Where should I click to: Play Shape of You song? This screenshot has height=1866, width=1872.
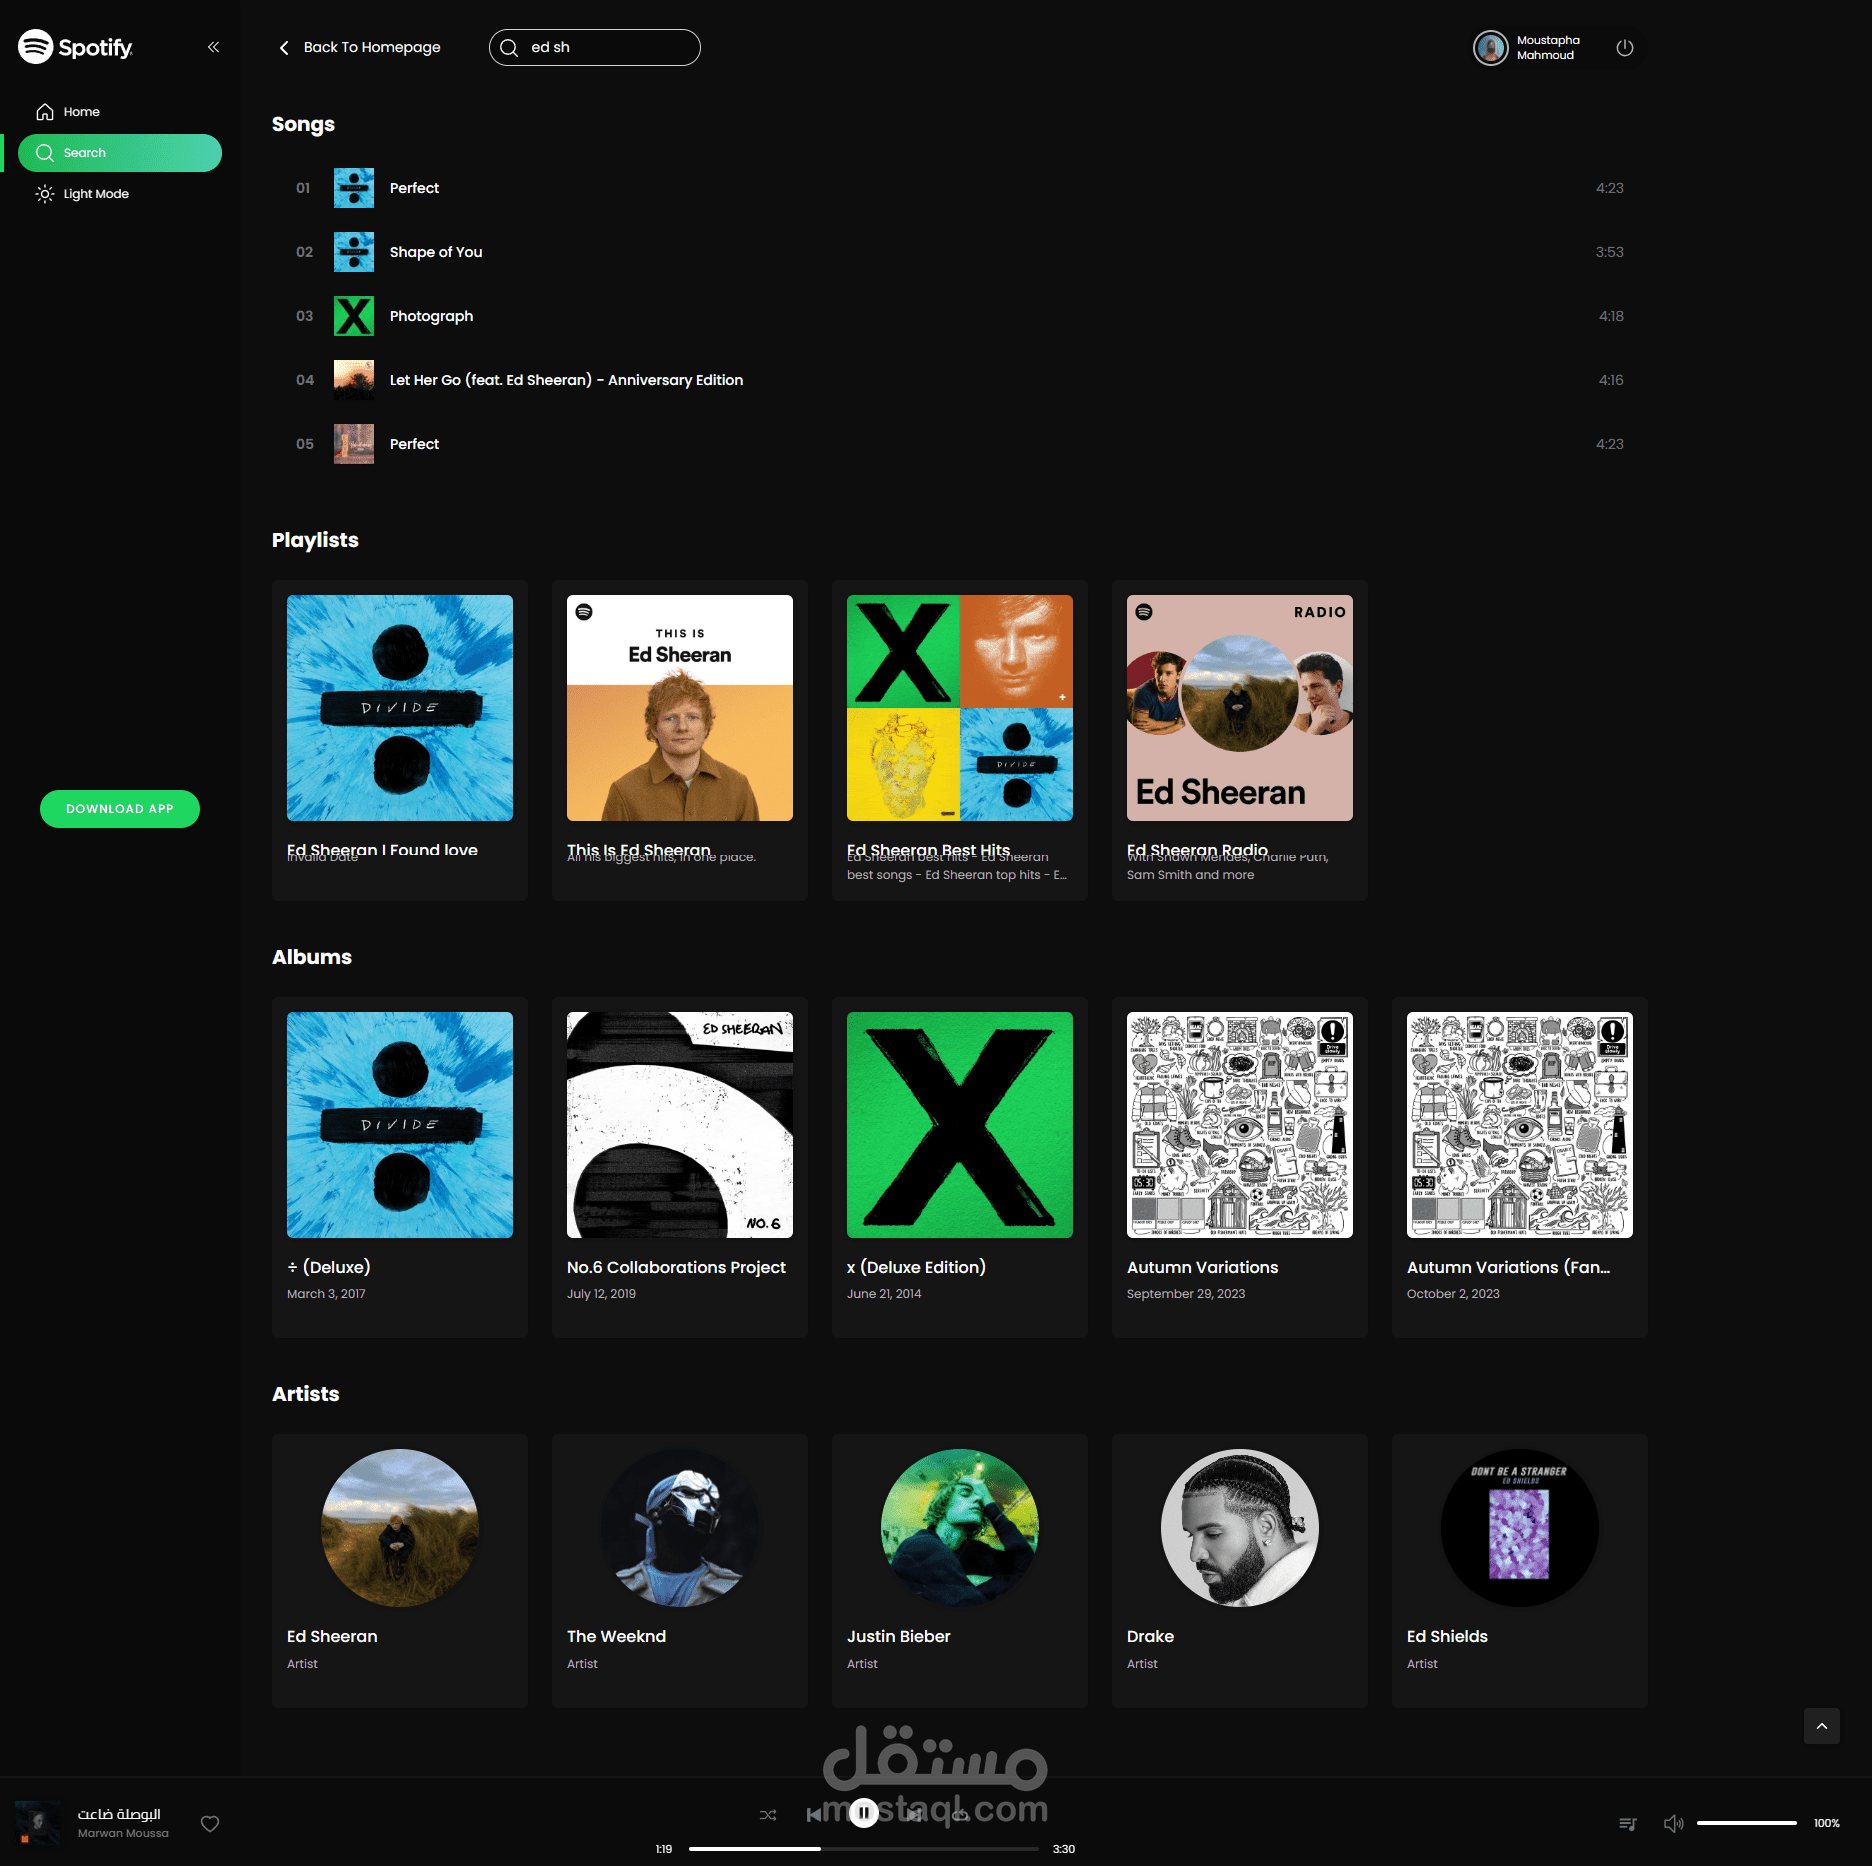960,252
